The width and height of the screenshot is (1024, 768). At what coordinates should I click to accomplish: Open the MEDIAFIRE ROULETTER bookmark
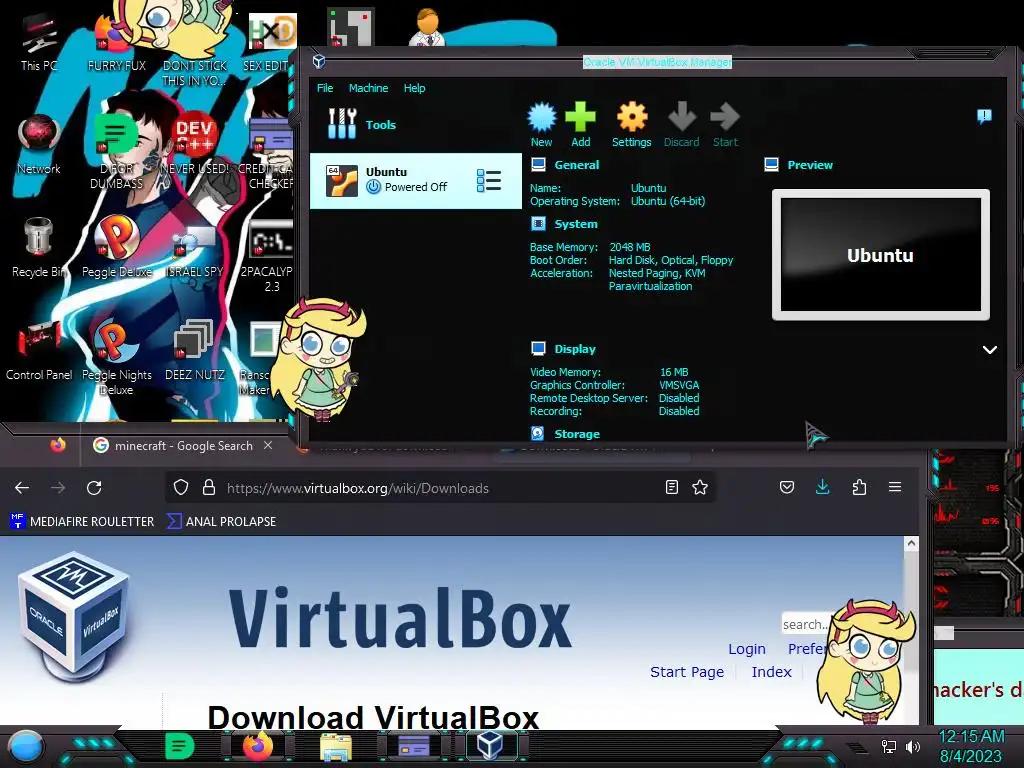[82, 521]
